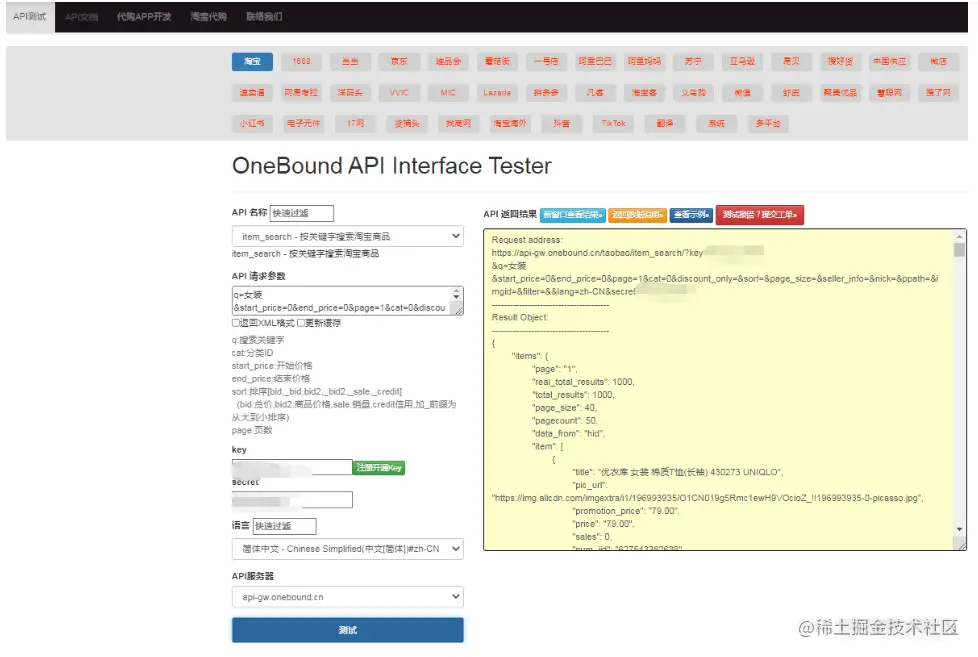Click the secret input field
Screen dimensions: 978x657
(292, 500)
